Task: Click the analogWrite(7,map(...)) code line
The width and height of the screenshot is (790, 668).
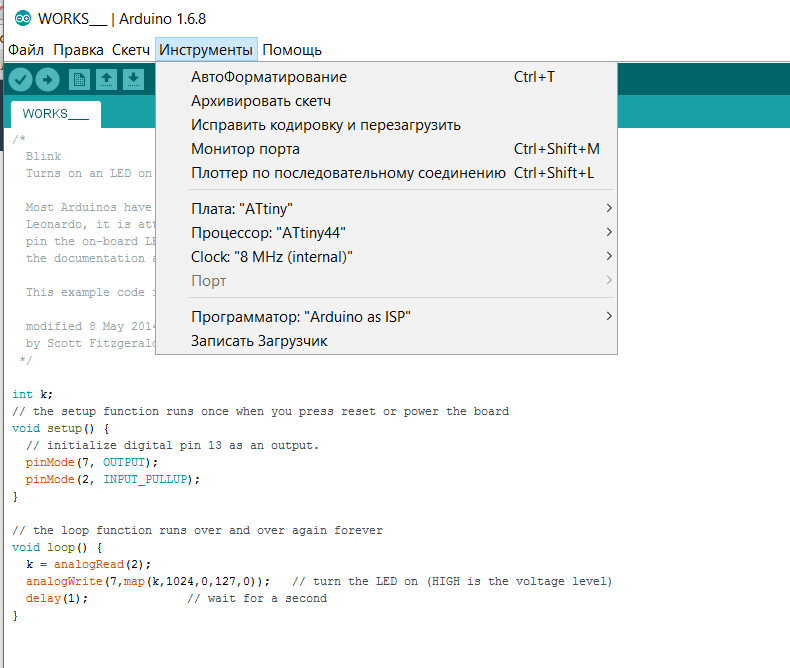Action: [x=148, y=581]
